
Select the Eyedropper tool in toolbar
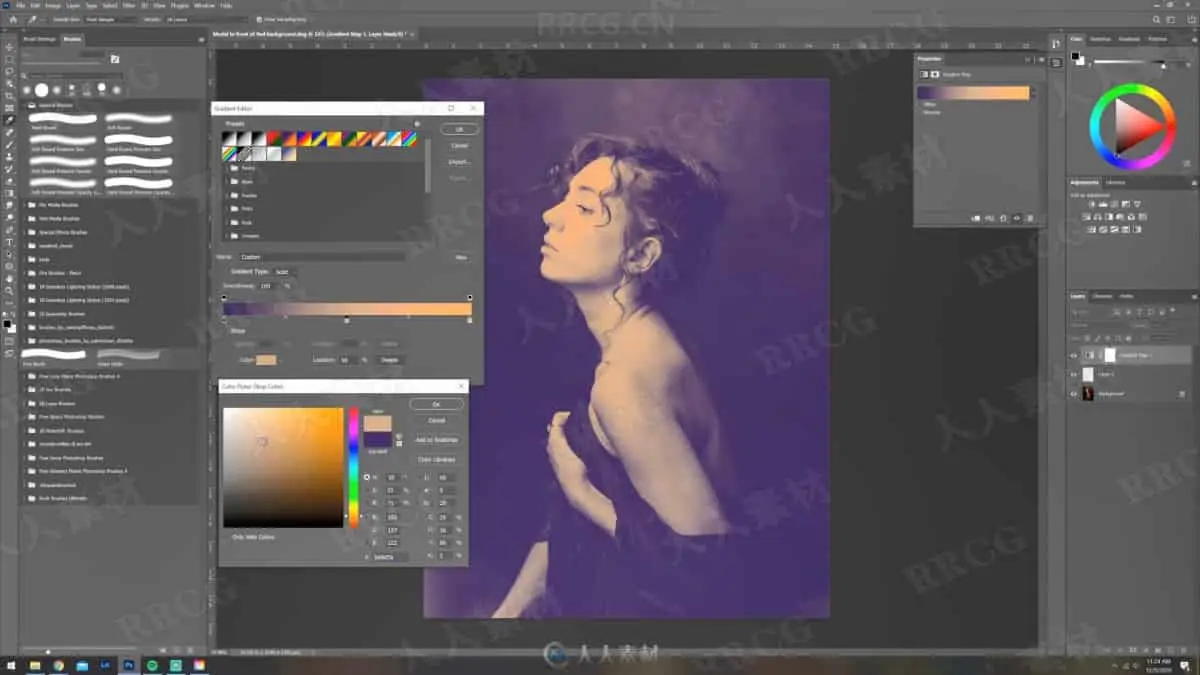pyautogui.click(x=9, y=120)
